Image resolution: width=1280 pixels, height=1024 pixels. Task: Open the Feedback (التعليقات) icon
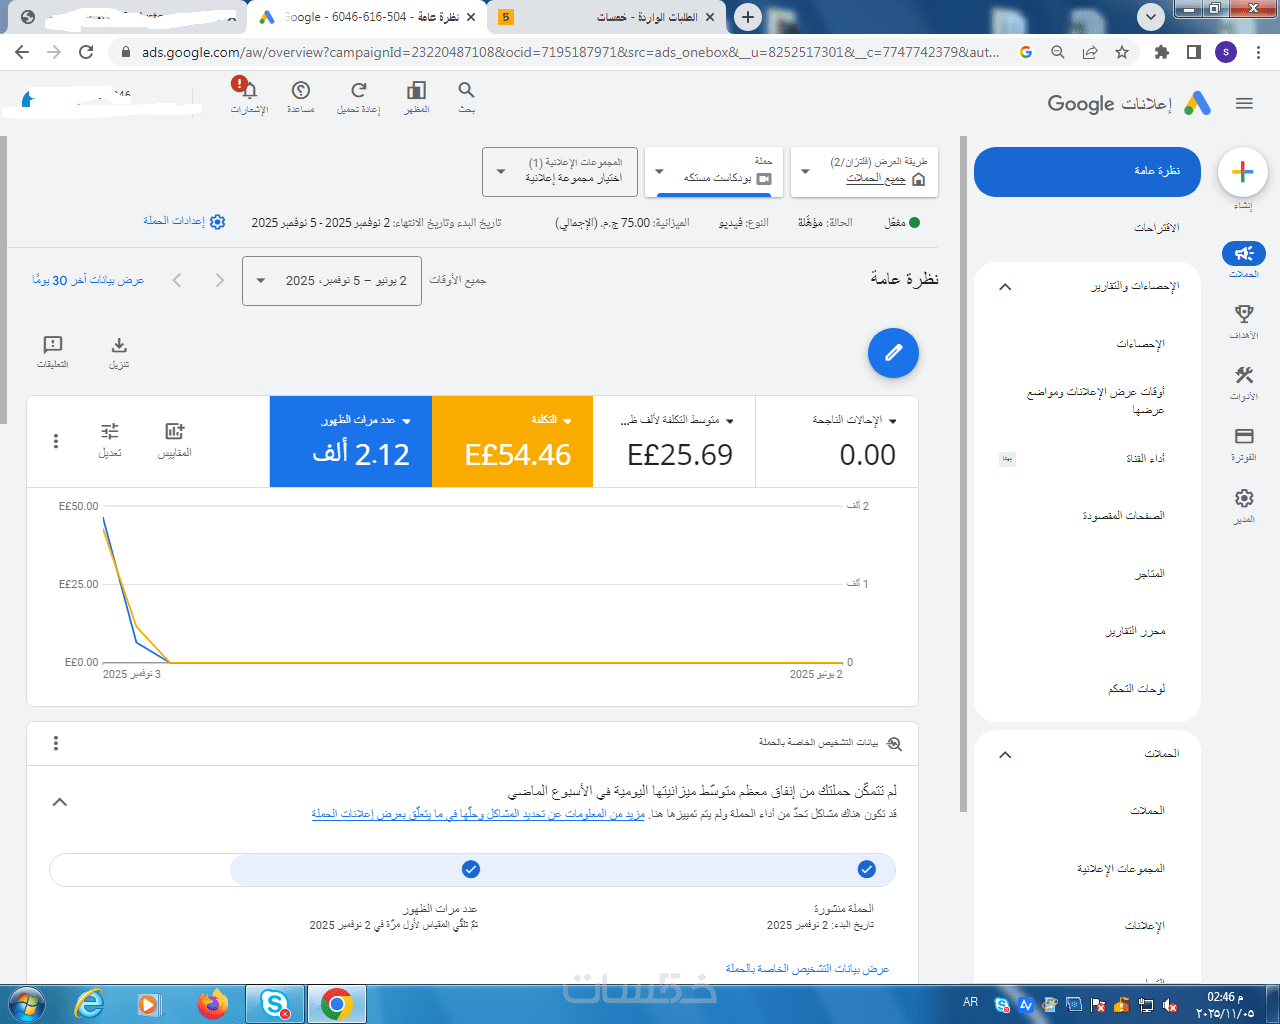click(53, 346)
